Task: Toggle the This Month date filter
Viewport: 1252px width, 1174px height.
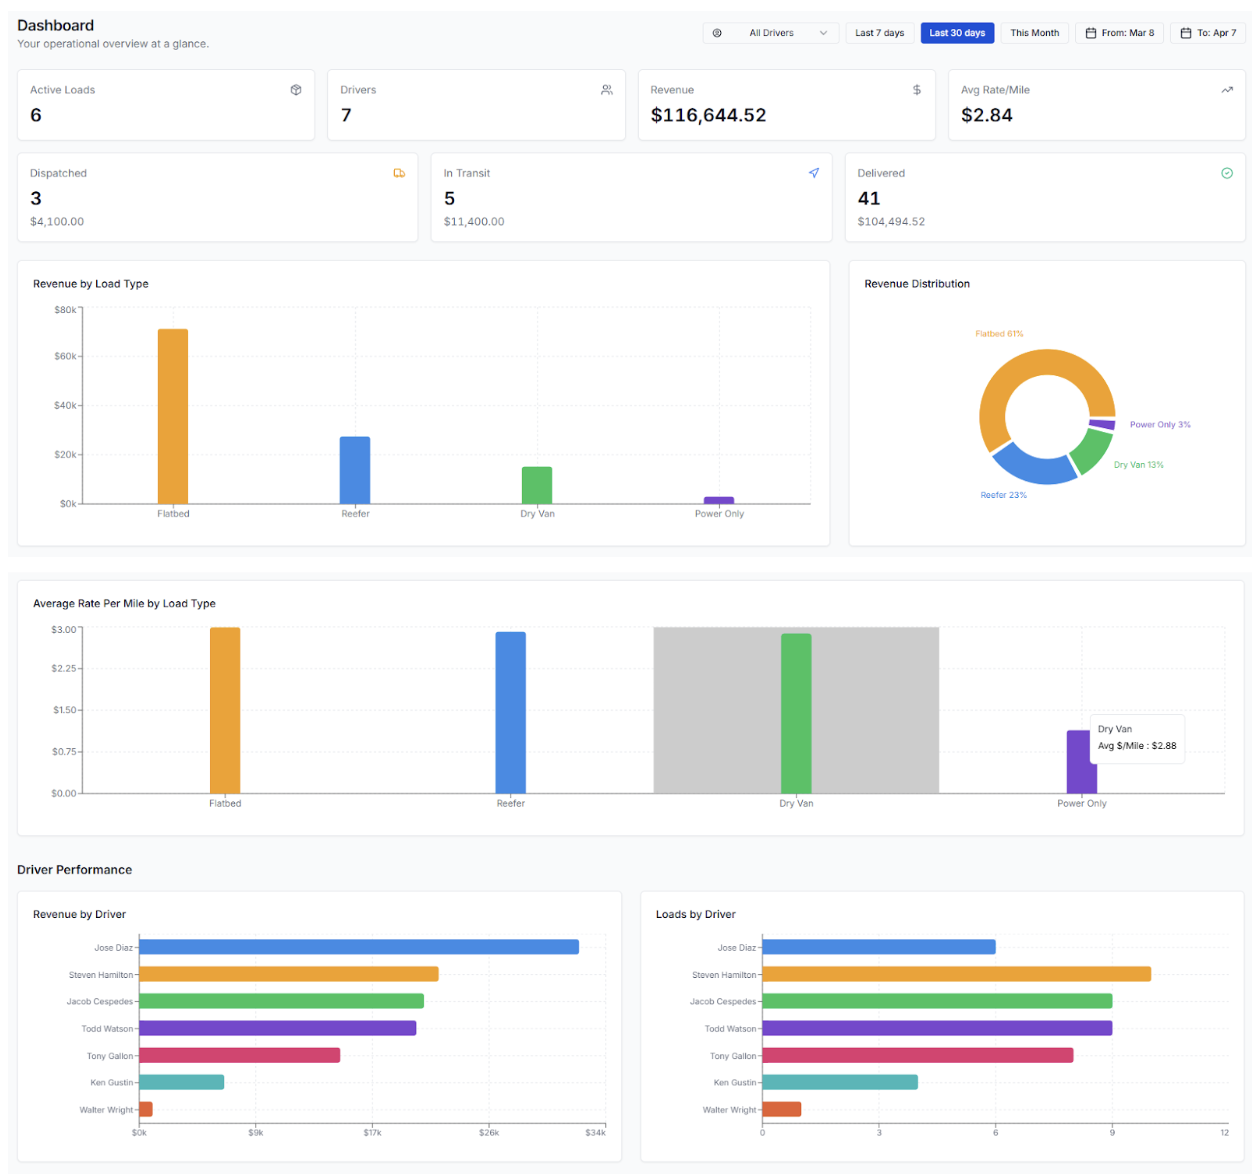Action: [x=1034, y=32]
